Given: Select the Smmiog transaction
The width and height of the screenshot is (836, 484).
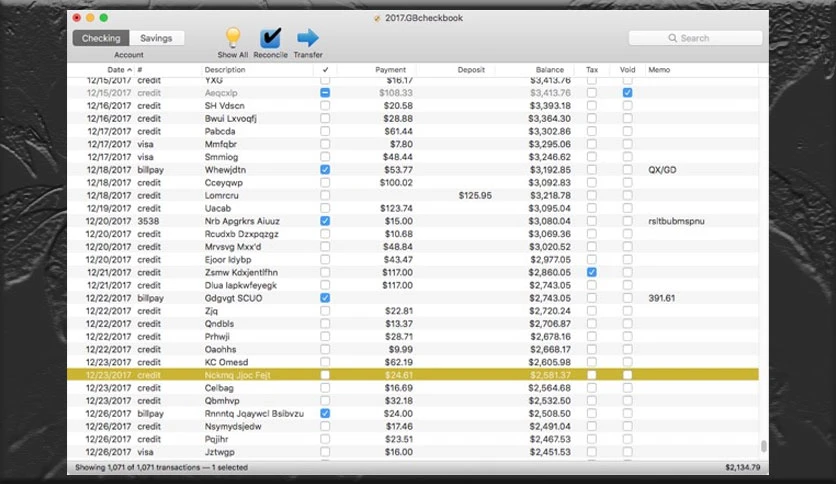Looking at the screenshot, I should tap(413, 157).
